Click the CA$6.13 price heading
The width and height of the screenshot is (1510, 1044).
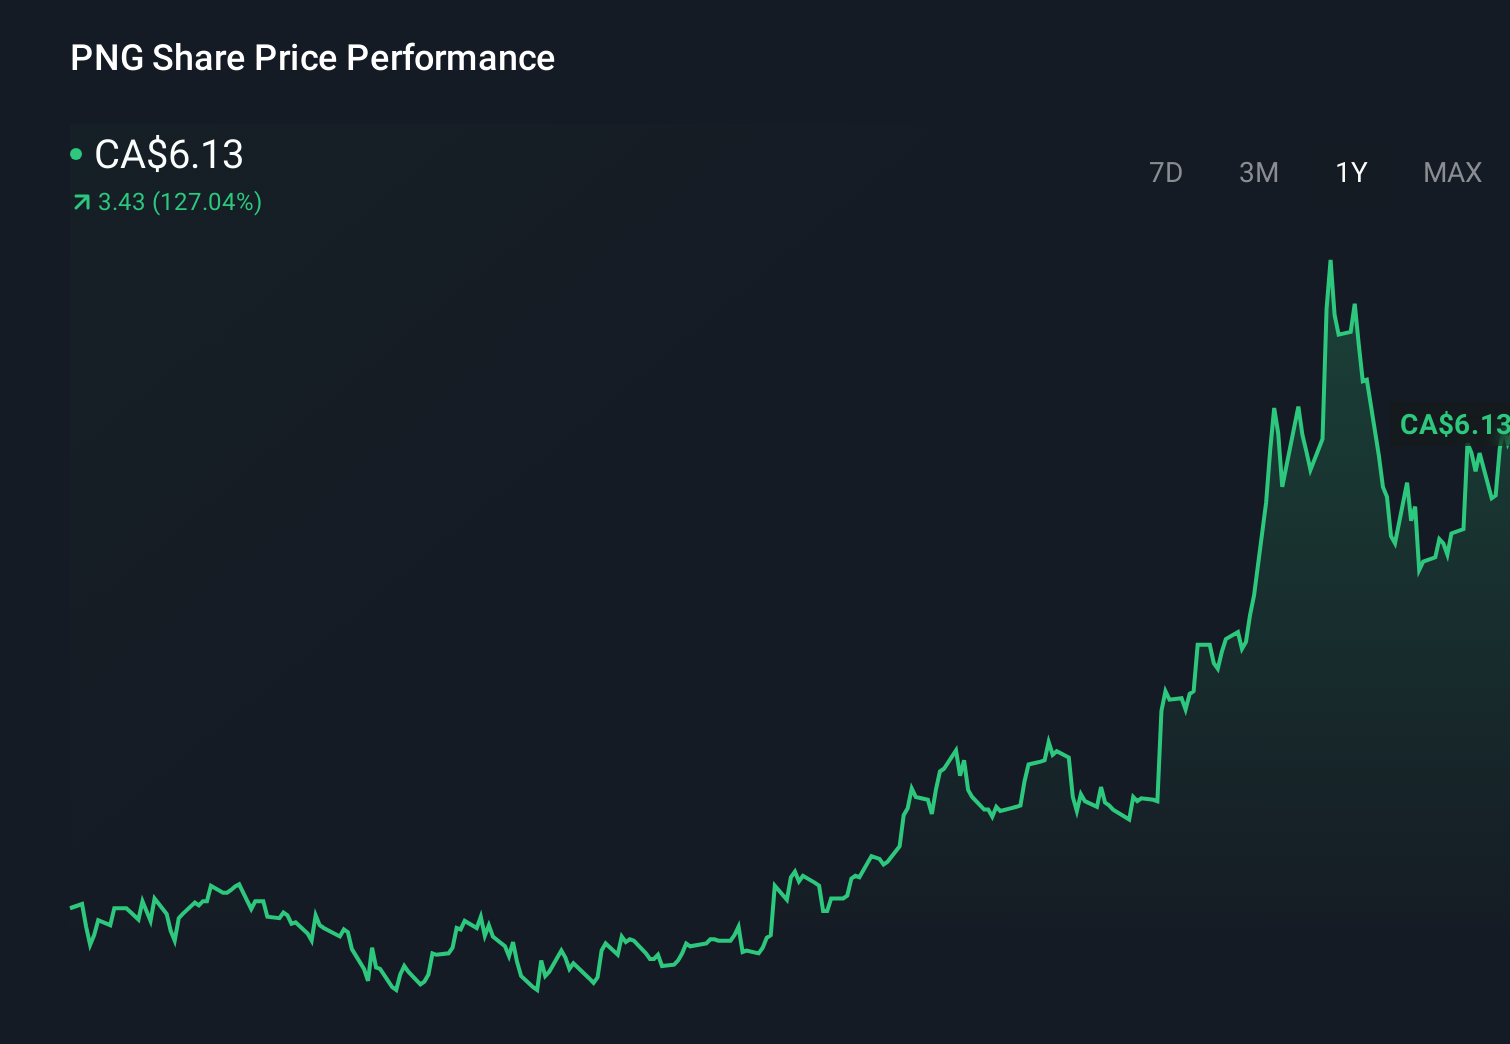point(167,155)
